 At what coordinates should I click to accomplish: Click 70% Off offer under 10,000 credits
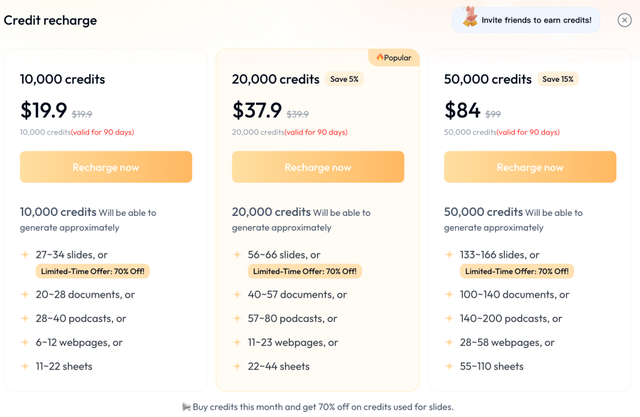tap(92, 271)
